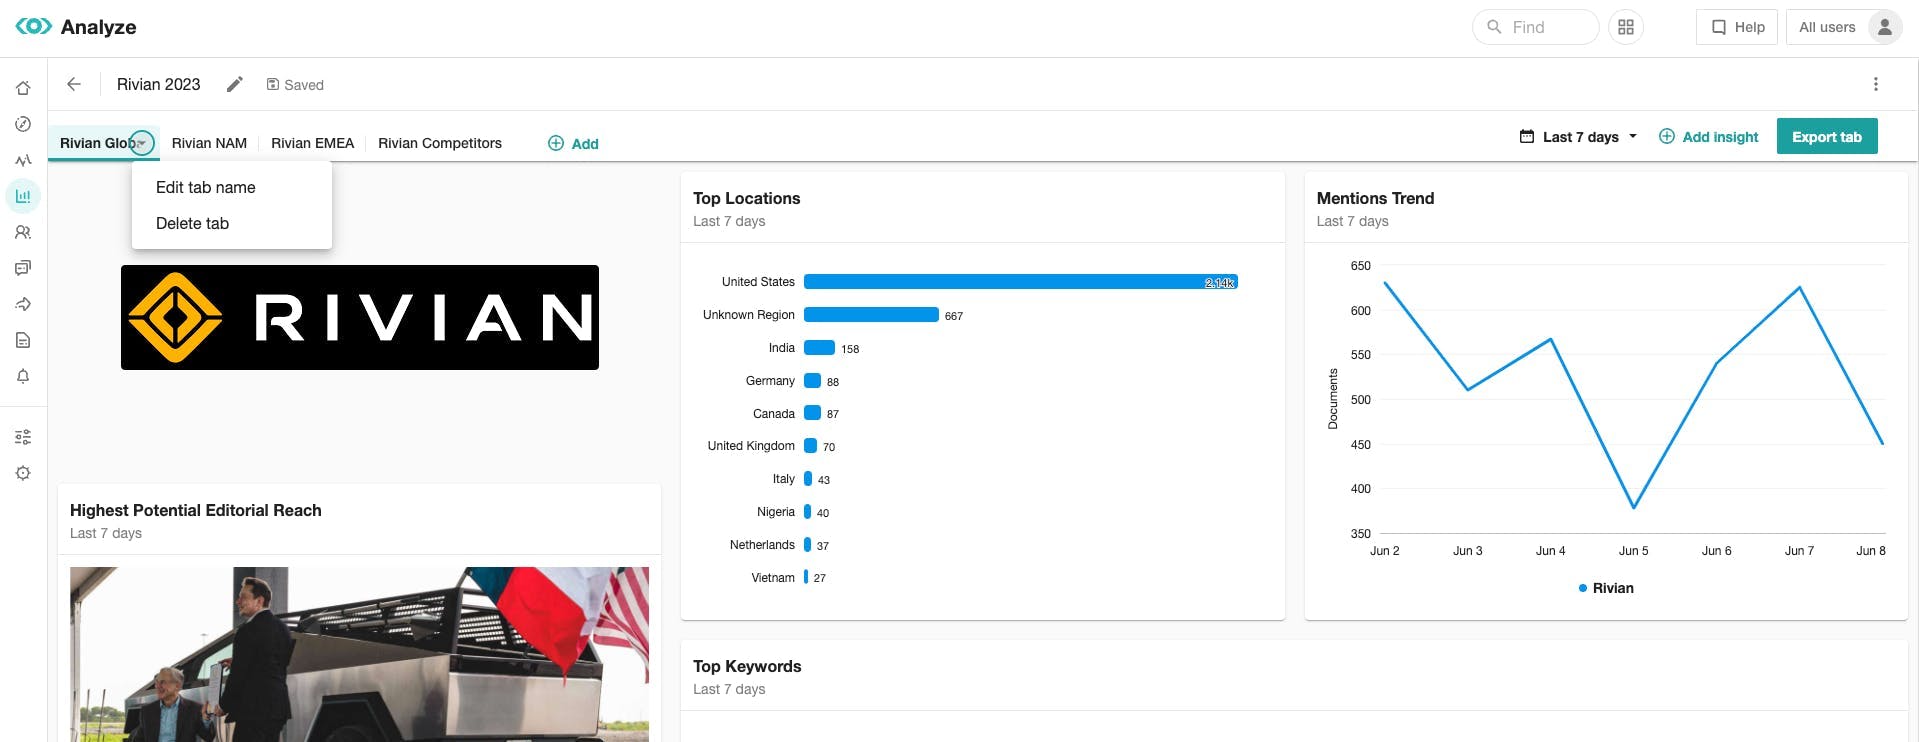
Task: Click the Jun 5 axis label
Action: [x=1634, y=551]
